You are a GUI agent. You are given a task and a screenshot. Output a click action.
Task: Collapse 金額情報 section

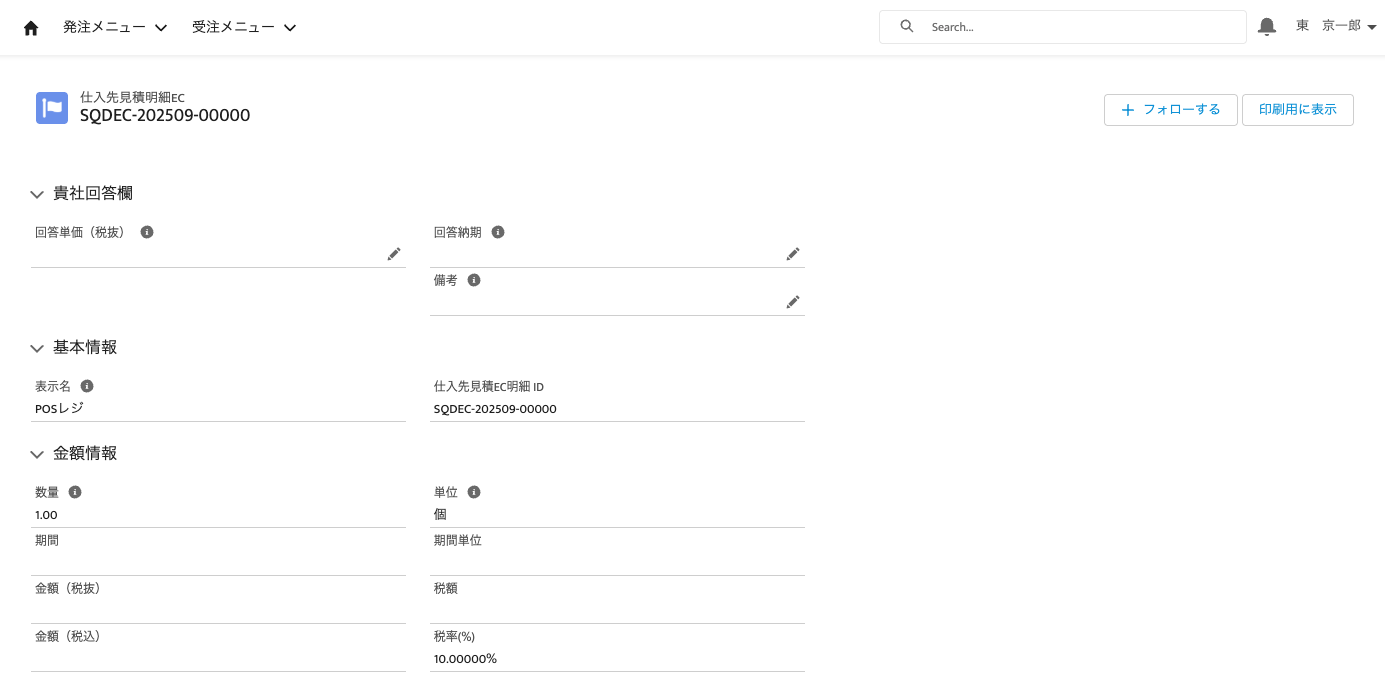pos(37,454)
